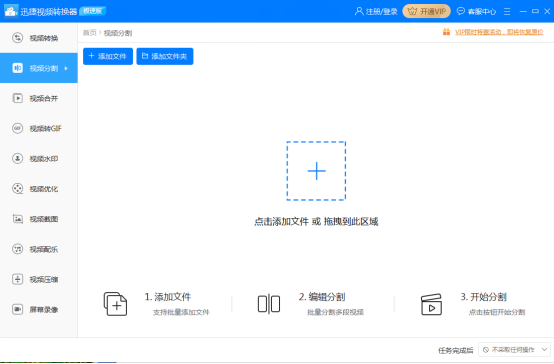
Task: Click the user profile icon in title bar
Action: [x=359, y=11]
